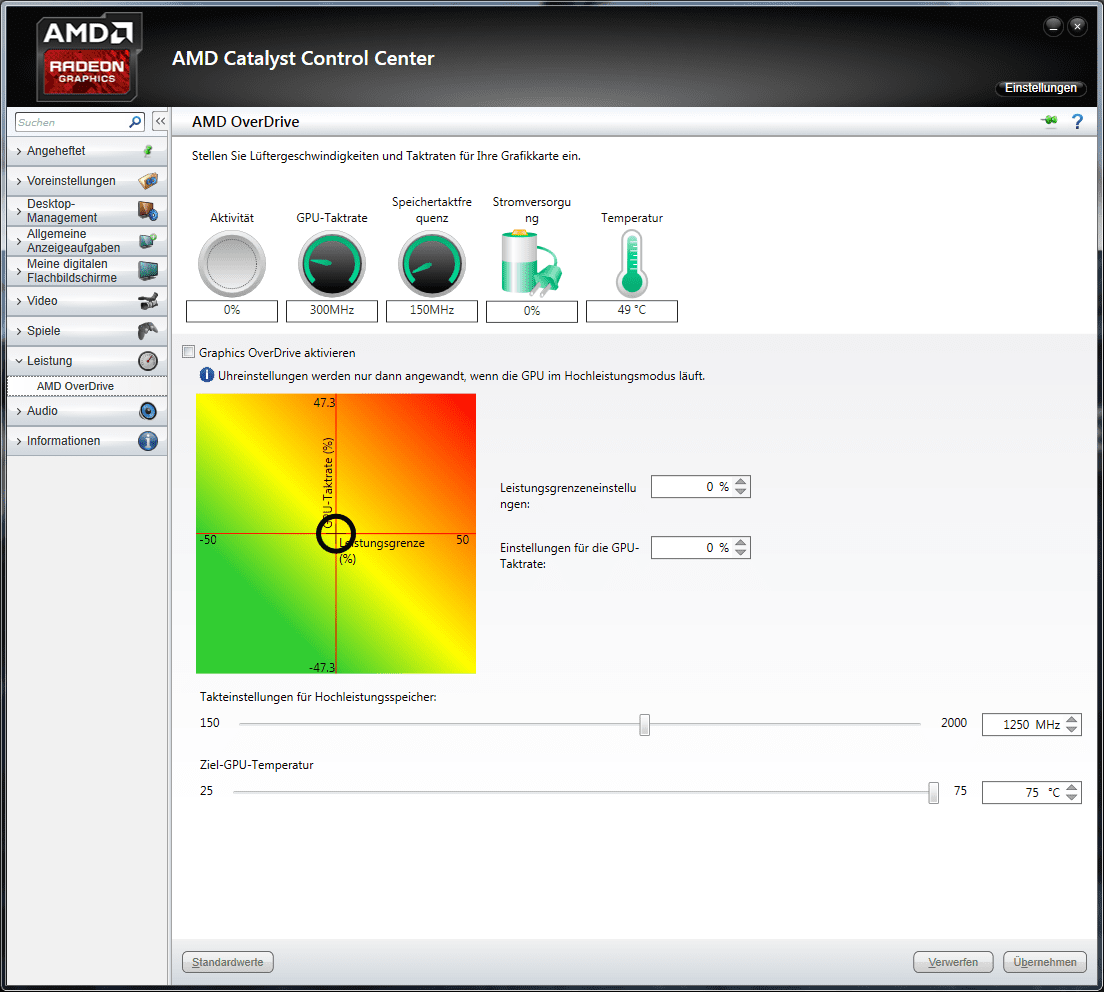Decrease memory clock MHz with down arrow
The width and height of the screenshot is (1104, 992).
1072,729
